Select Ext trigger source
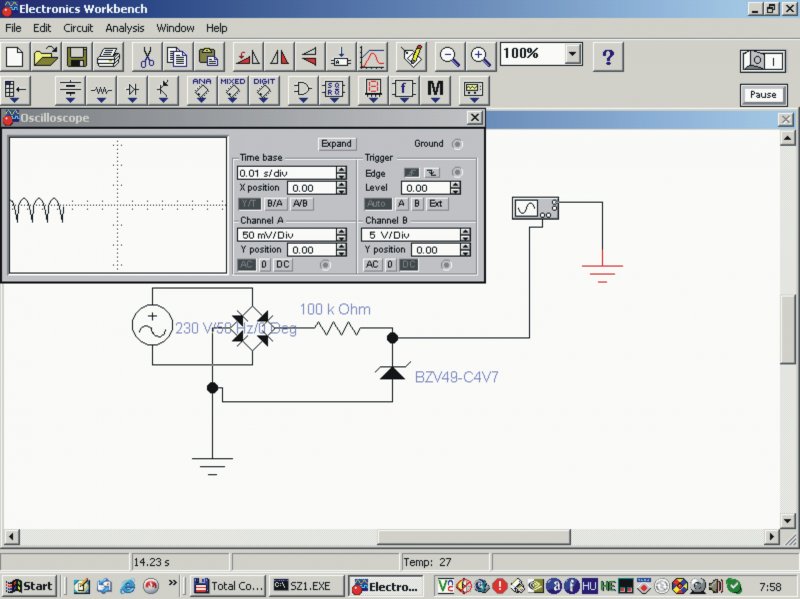The image size is (800, 599). click(x=436, y=204)
